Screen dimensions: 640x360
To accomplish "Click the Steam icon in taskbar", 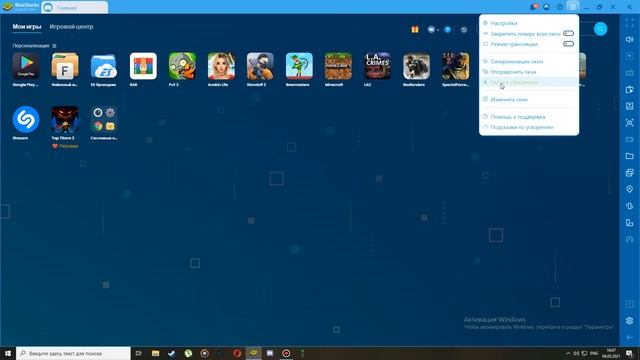I will point(172,353).
